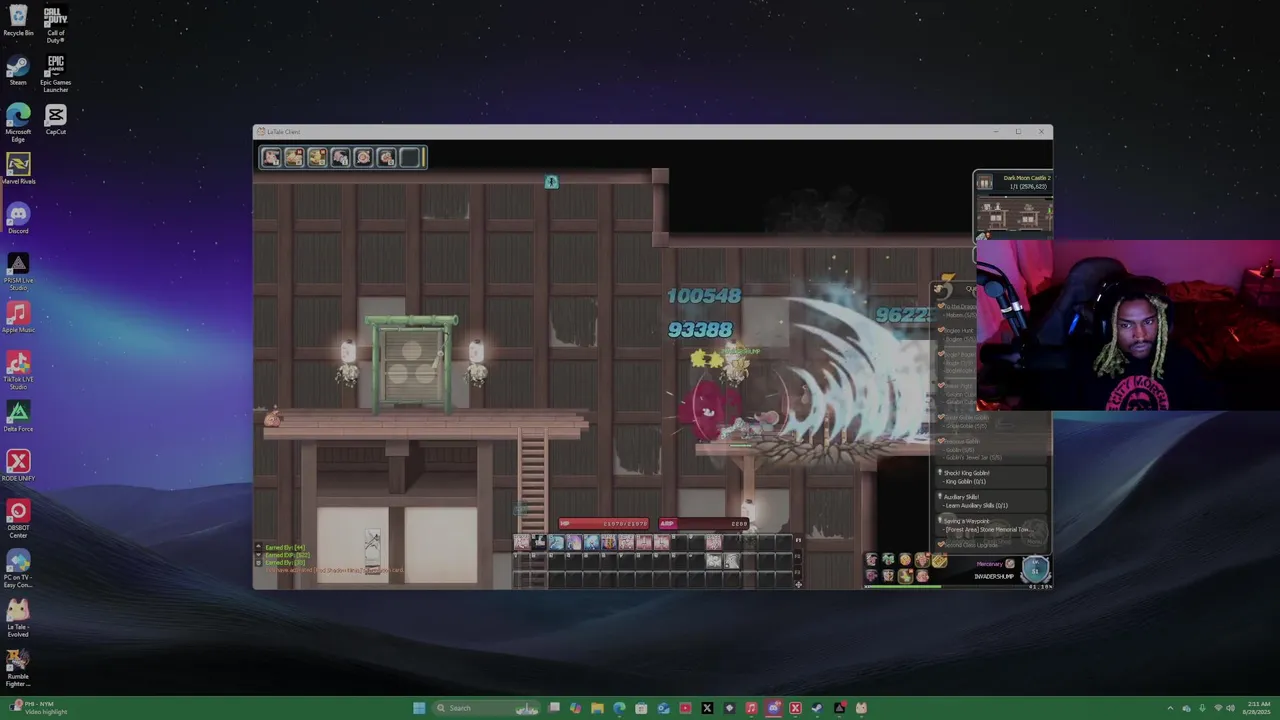Select the Marvel Rivals desktop icon
1280x720 pixels.
coord(18,169)
